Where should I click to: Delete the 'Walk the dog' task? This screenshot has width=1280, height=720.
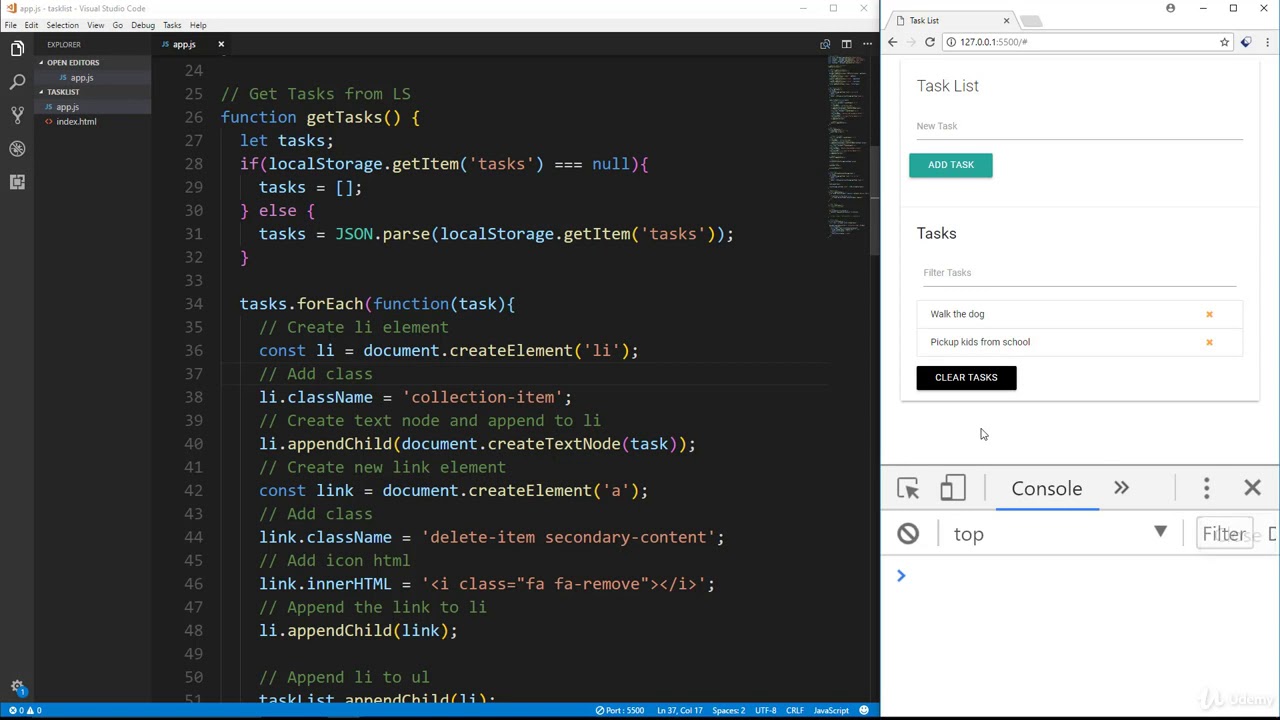1209,314
